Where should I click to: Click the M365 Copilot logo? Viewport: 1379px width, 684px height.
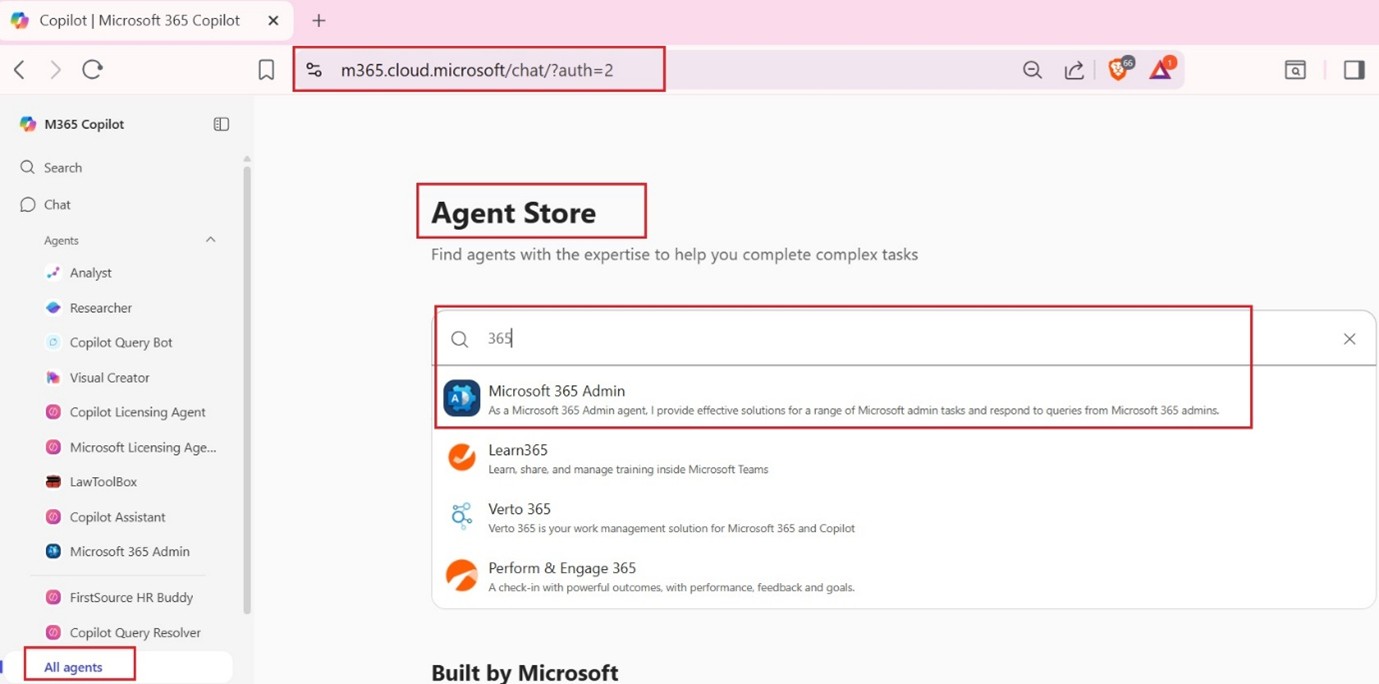point(28,124)
